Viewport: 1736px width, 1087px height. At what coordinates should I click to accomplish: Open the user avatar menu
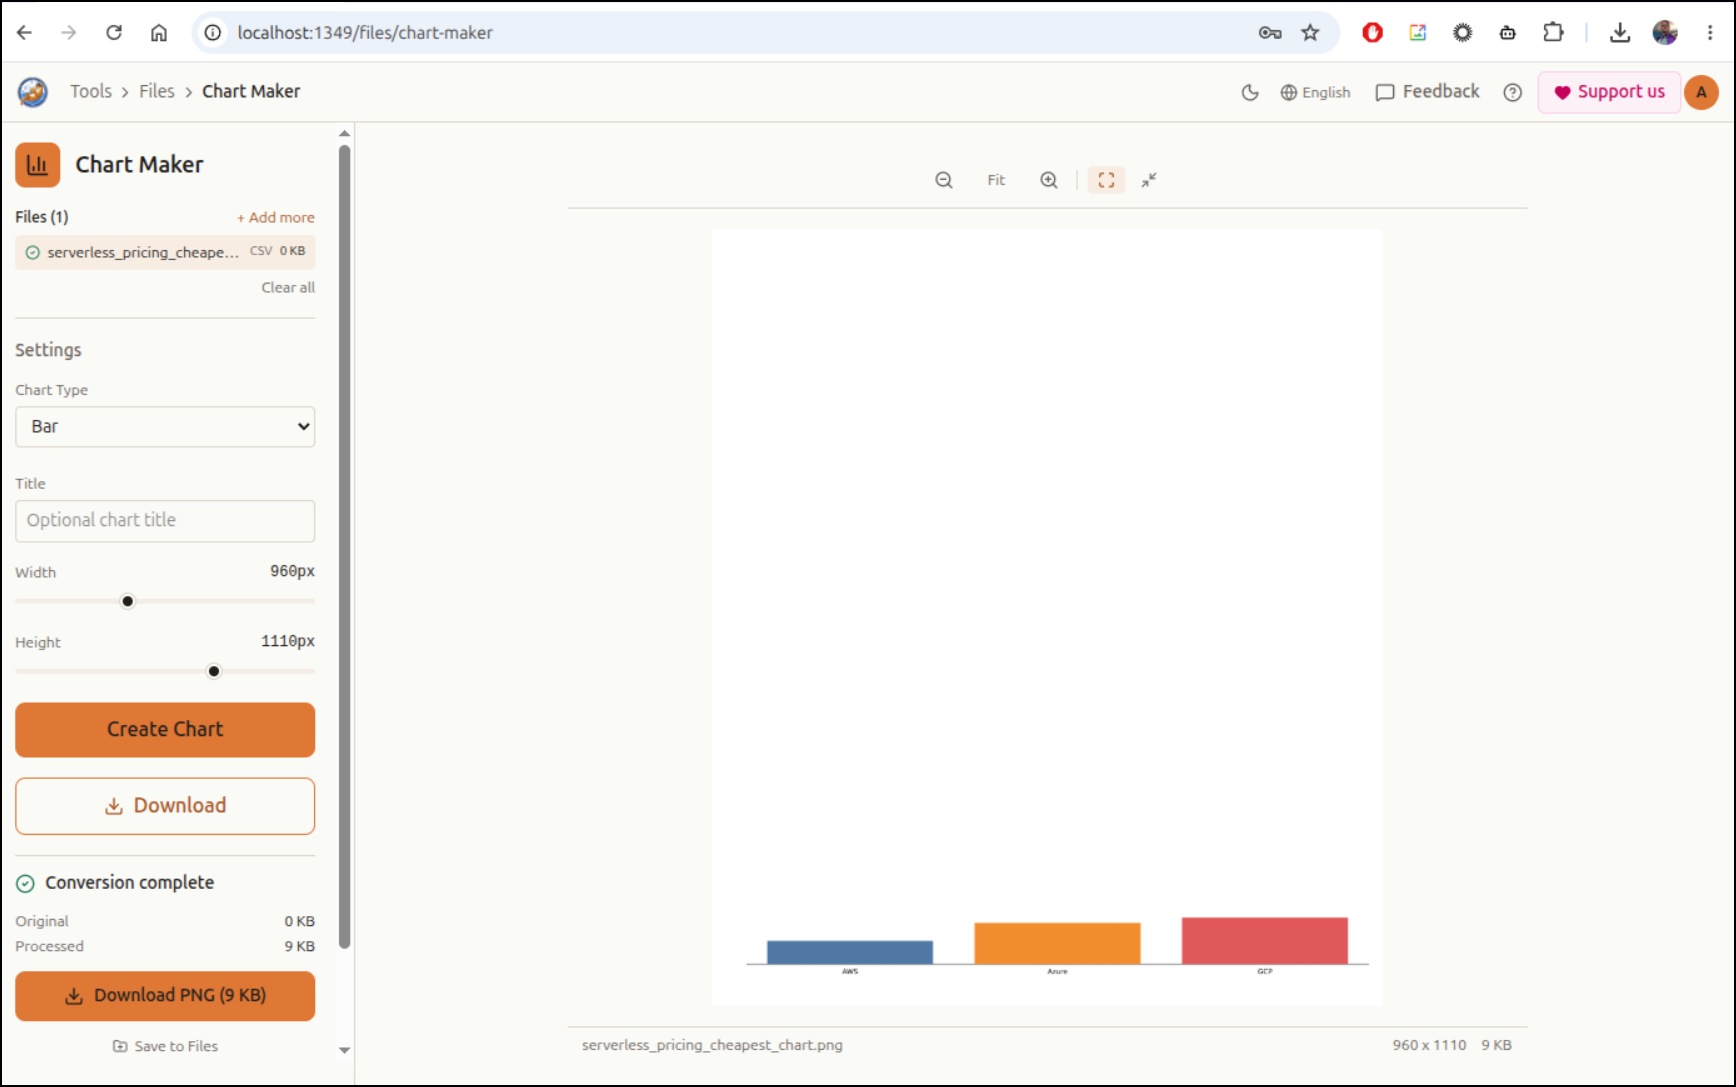point(1701,92)
